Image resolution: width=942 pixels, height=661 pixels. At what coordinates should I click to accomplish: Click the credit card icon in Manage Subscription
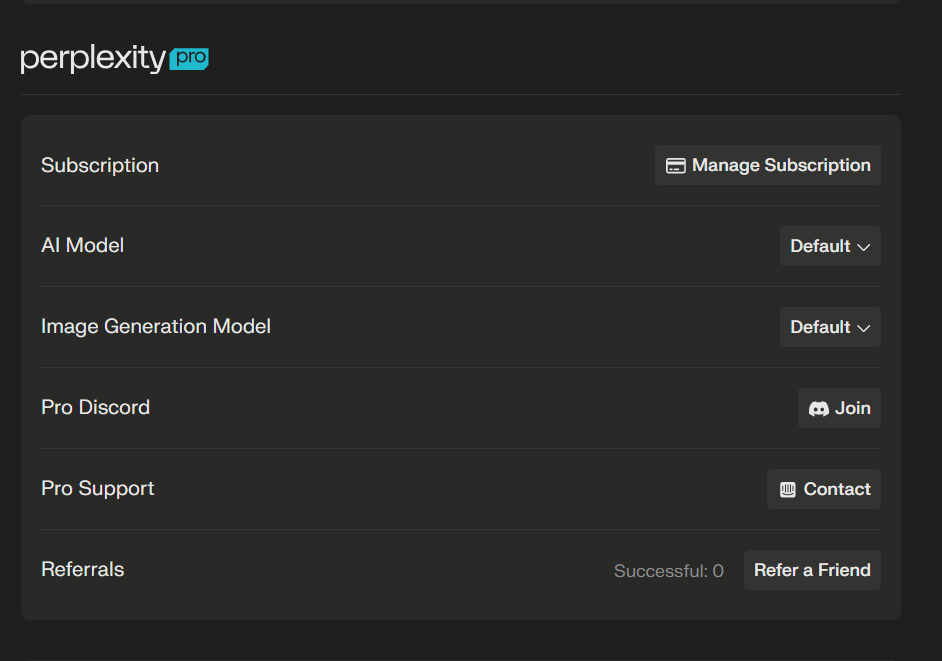point(676,166)
